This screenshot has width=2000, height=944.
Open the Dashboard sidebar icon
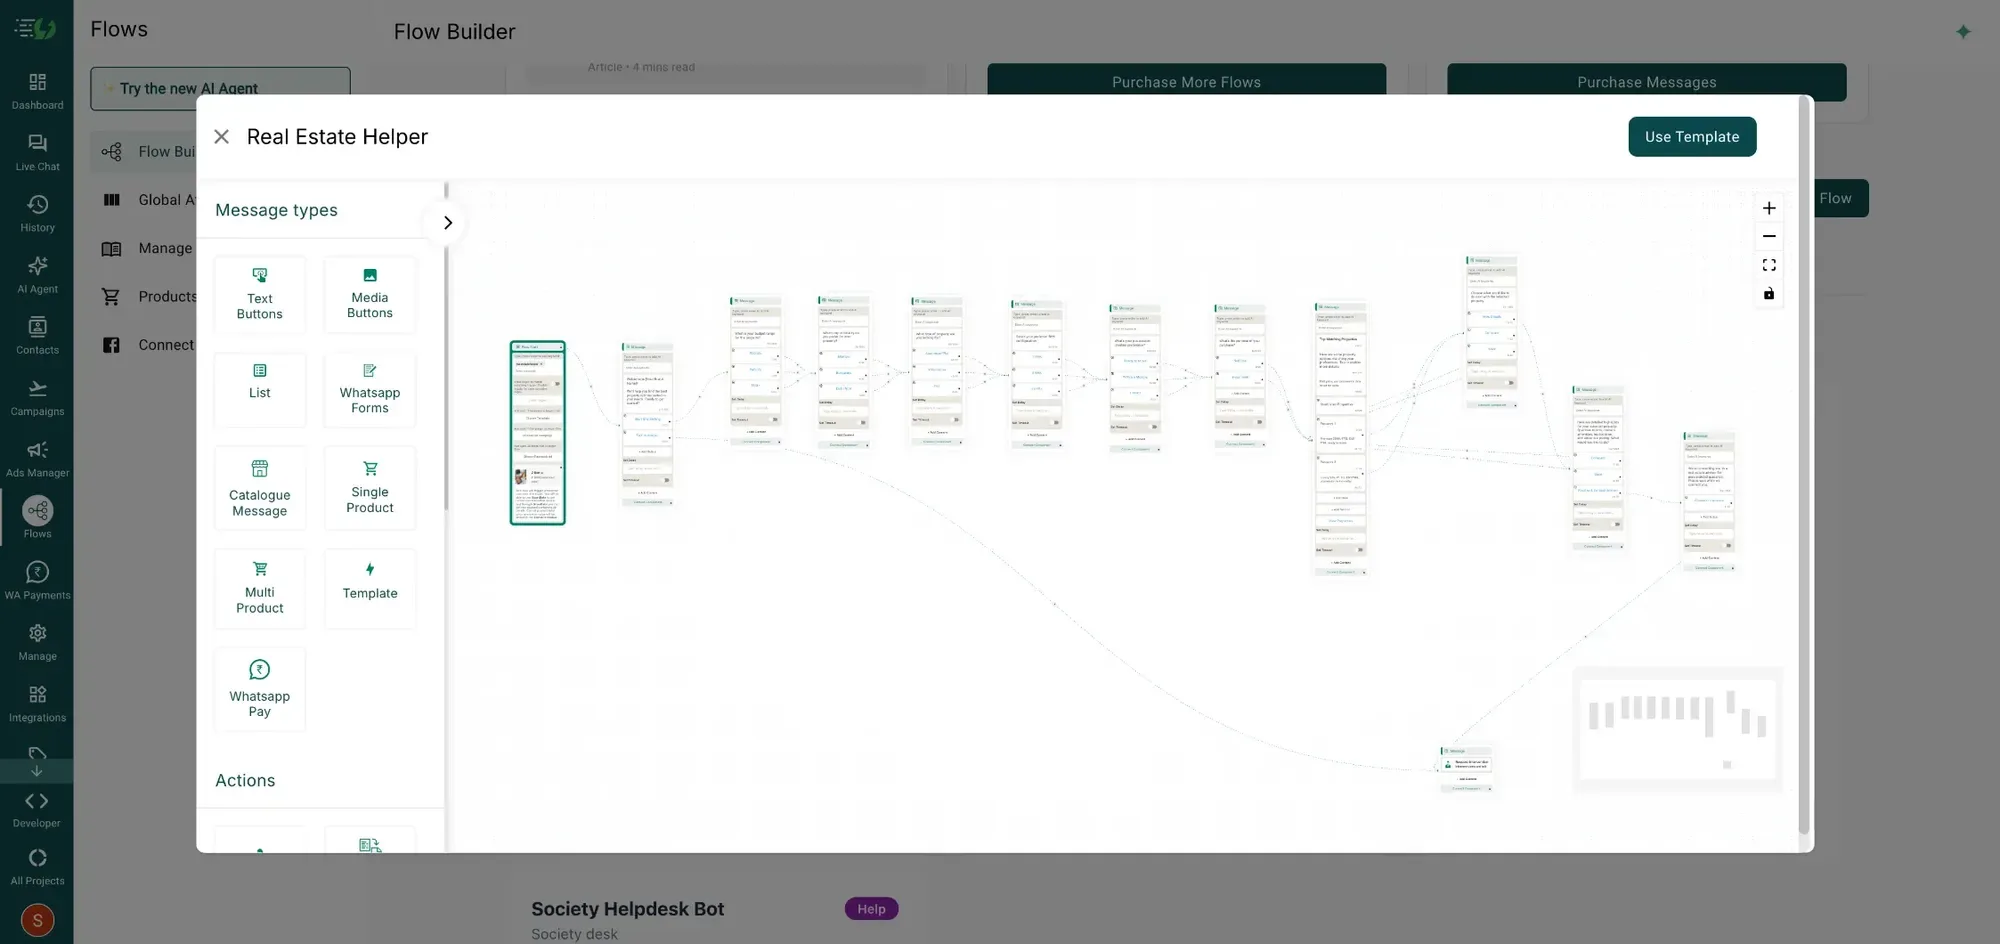click(37, 90)
